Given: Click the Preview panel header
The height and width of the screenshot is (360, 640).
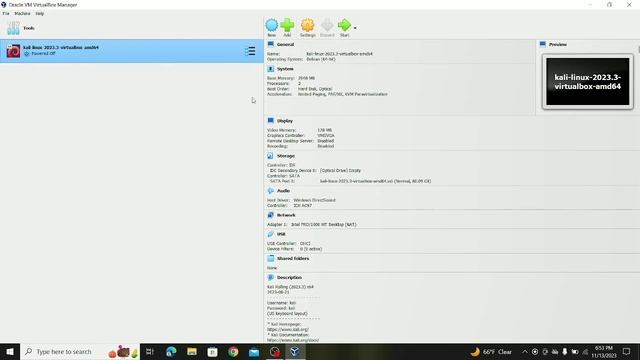Looking at the screenshot, I should (x=558, y=44).
